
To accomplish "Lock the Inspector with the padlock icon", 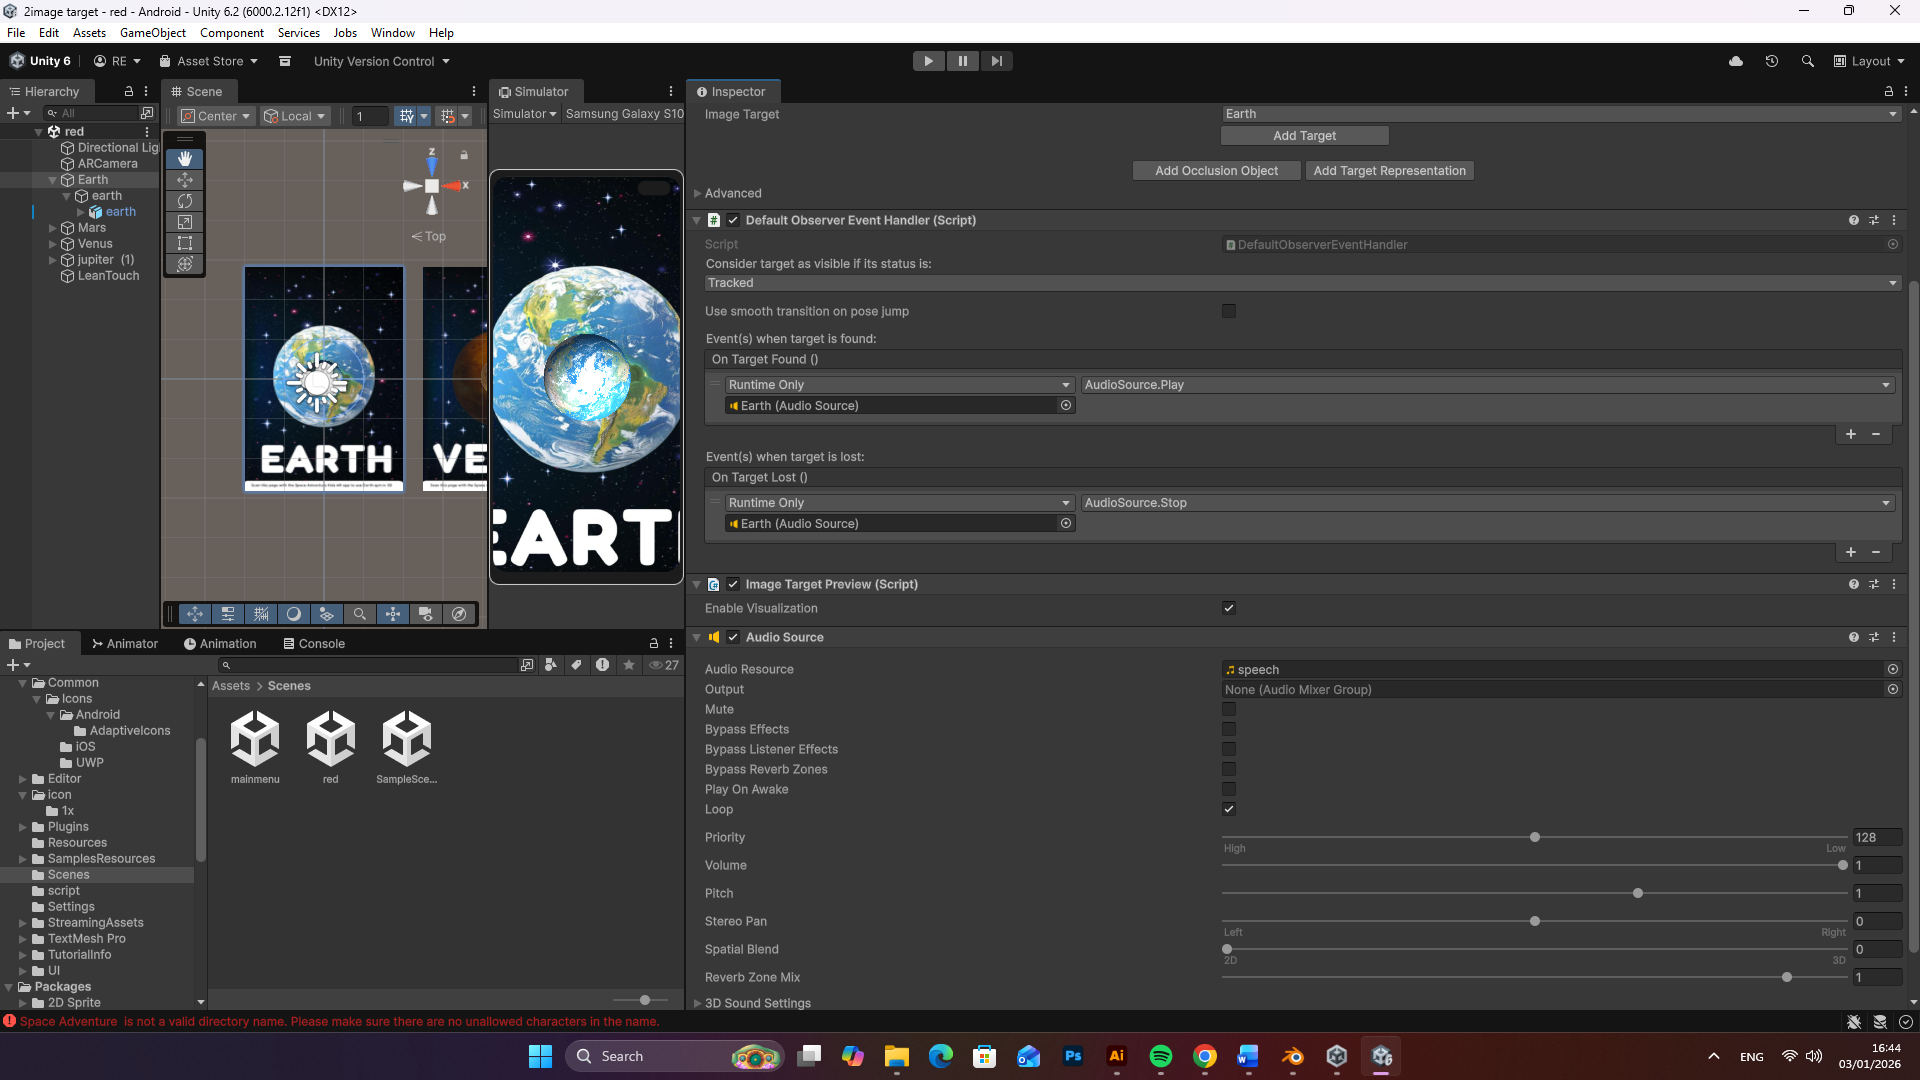I will pyautogui.click(x=1888, y=91).
